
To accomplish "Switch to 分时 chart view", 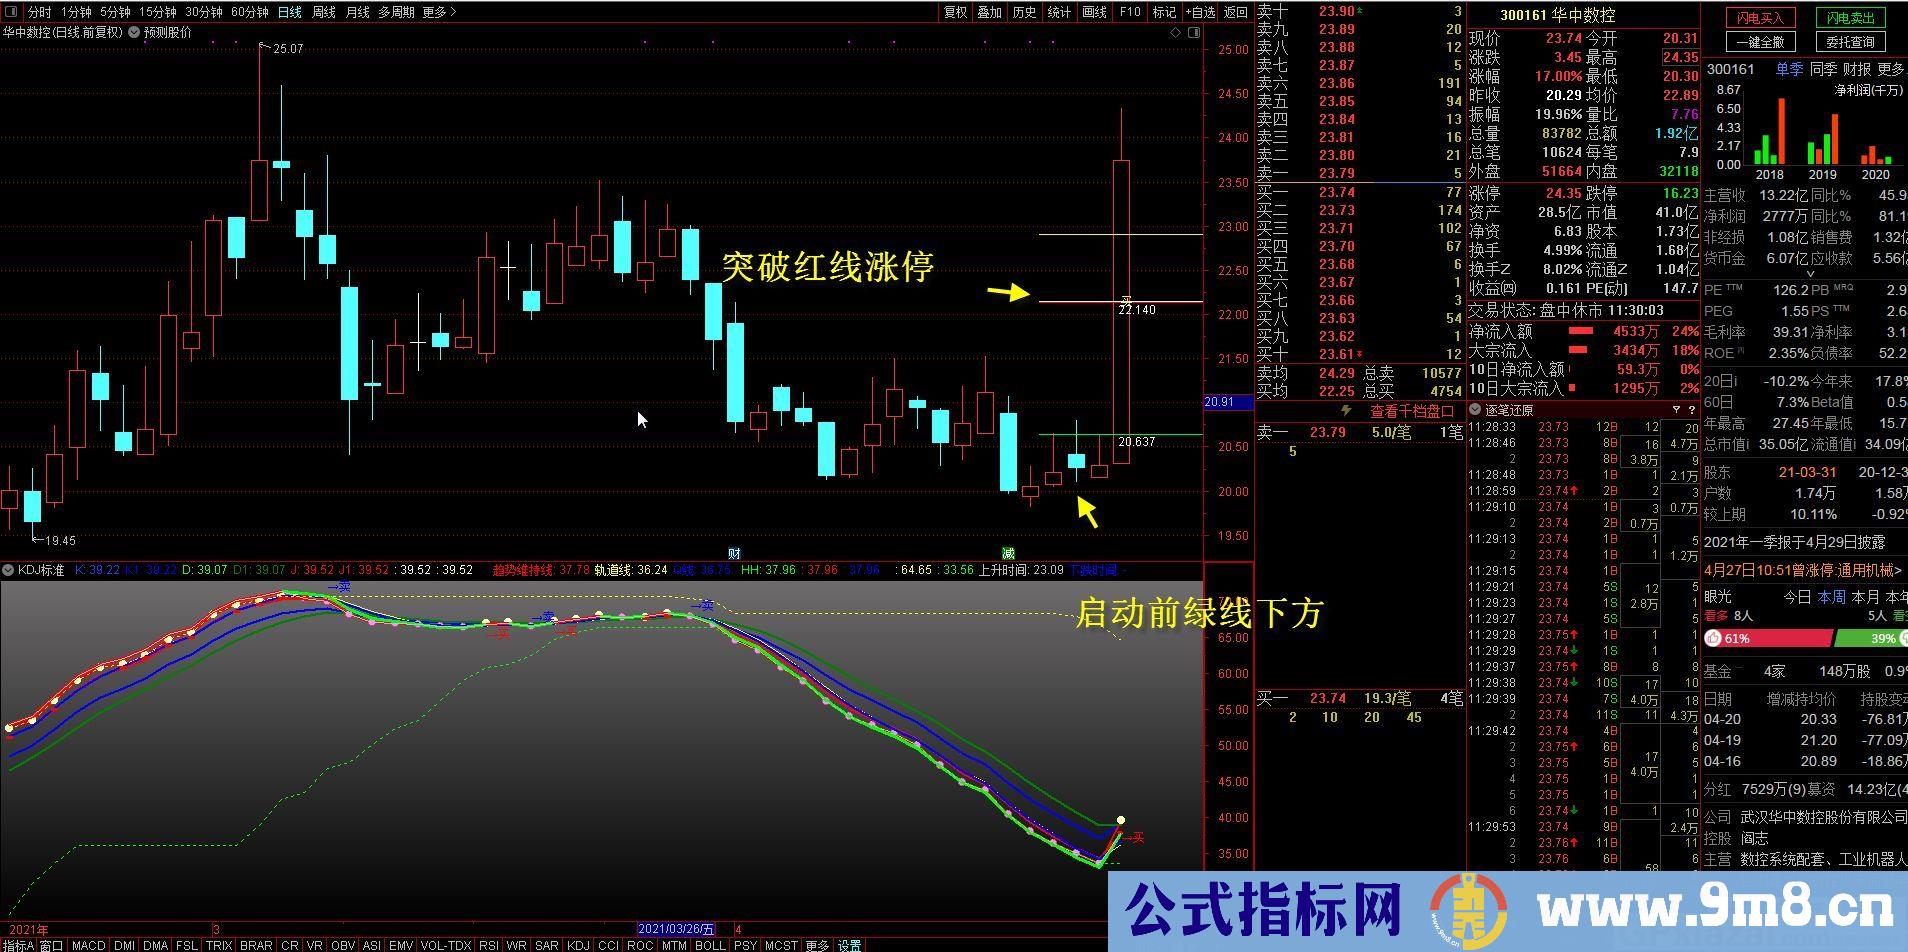I will 39,12.
